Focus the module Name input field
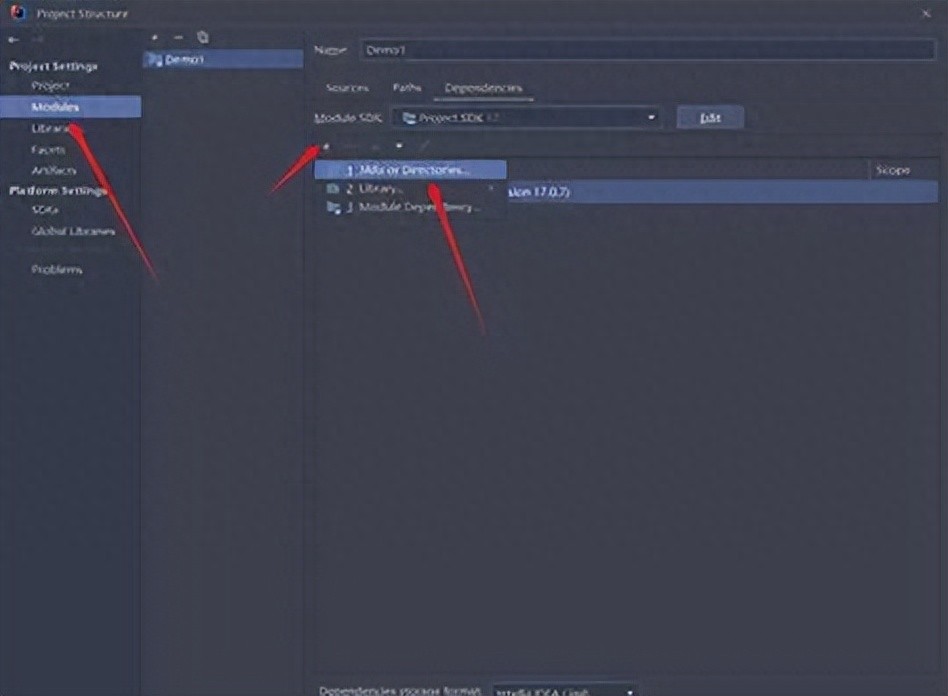Image resolution: width=948 pixels, height=696 pixels. point(647,50)
